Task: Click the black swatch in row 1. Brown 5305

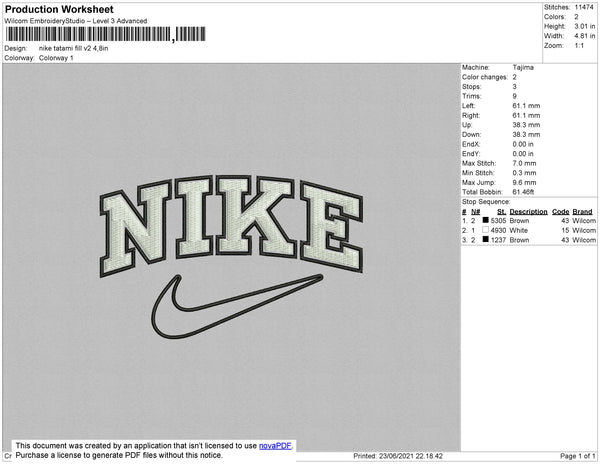Action: [x=486, y=220]
